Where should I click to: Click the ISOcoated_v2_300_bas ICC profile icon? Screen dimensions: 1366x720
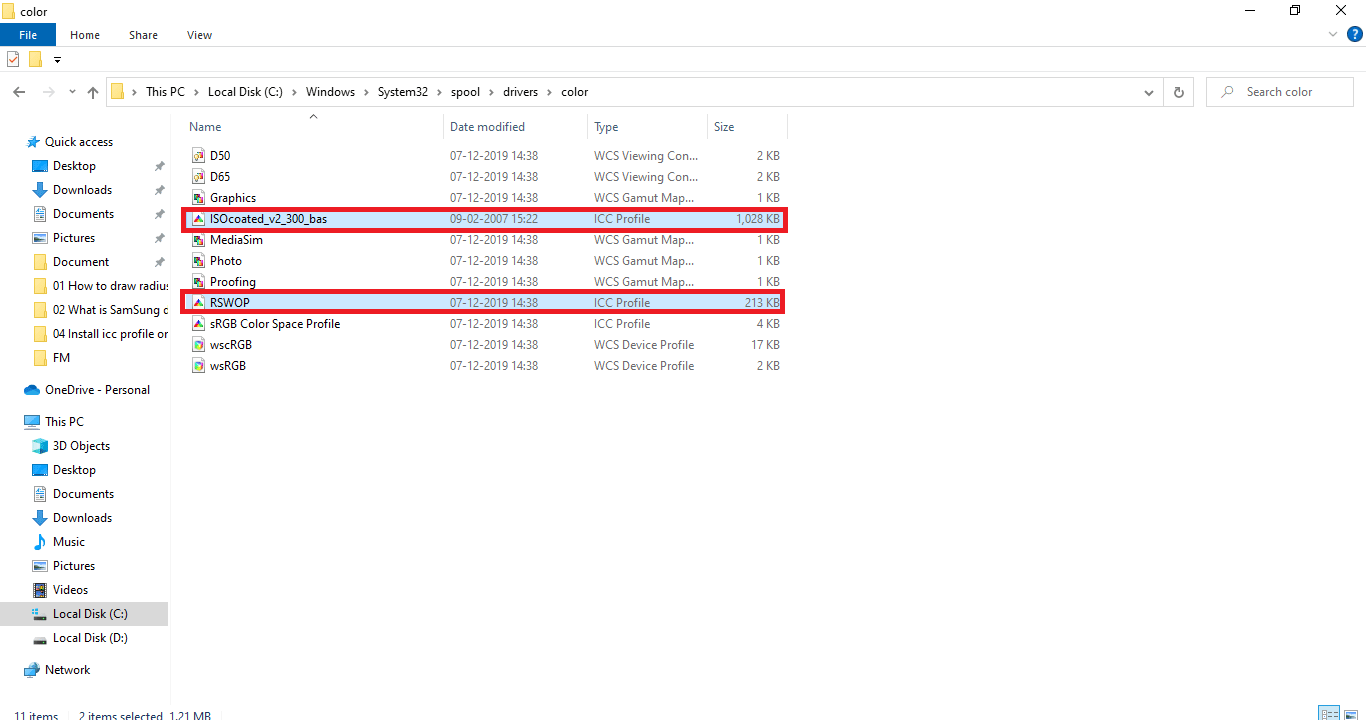[198, 219]
